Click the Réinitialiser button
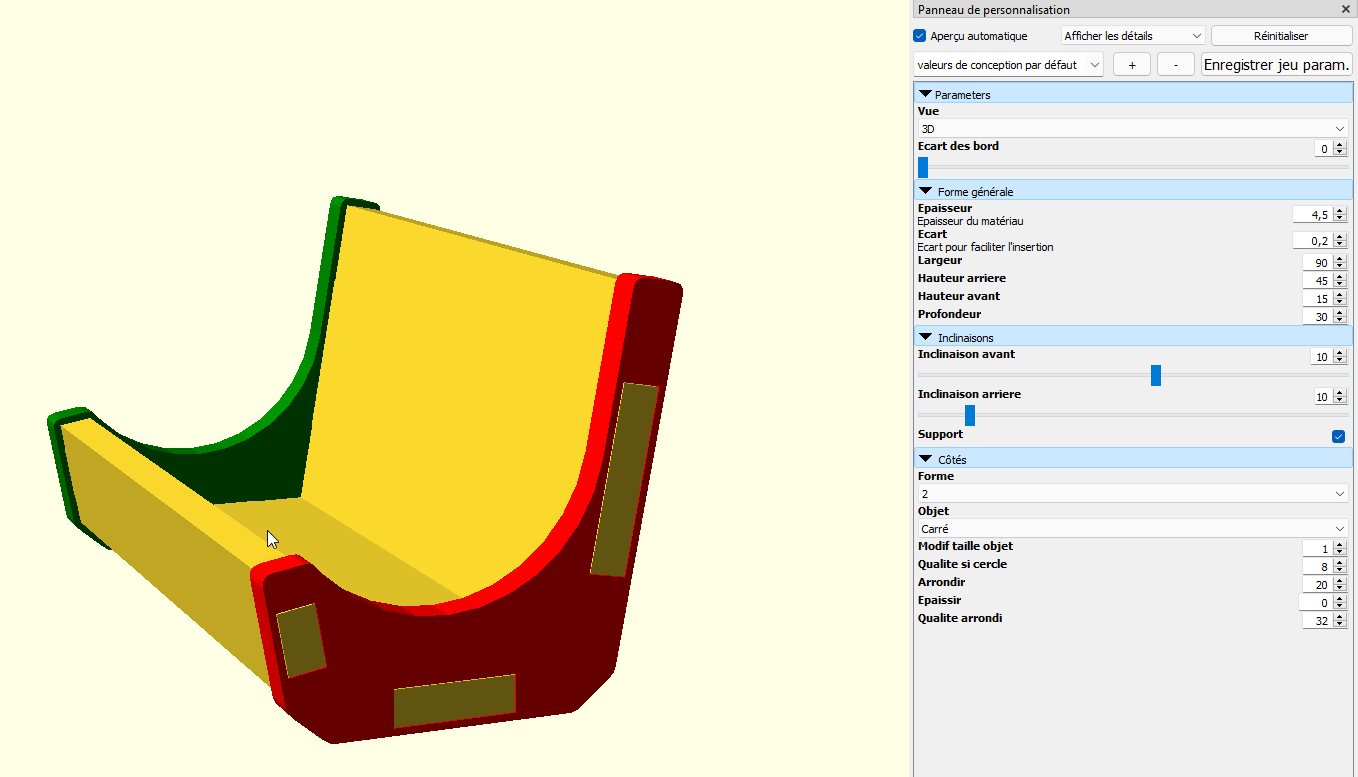The image size is (1358, 777). 1281,36
